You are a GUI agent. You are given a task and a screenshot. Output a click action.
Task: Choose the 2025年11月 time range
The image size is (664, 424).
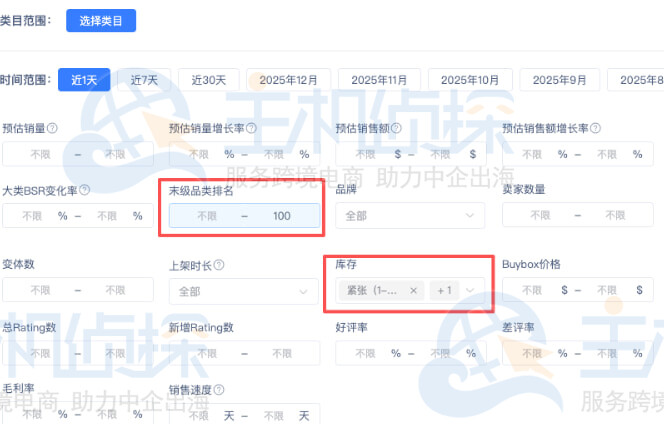pos(379,80)
